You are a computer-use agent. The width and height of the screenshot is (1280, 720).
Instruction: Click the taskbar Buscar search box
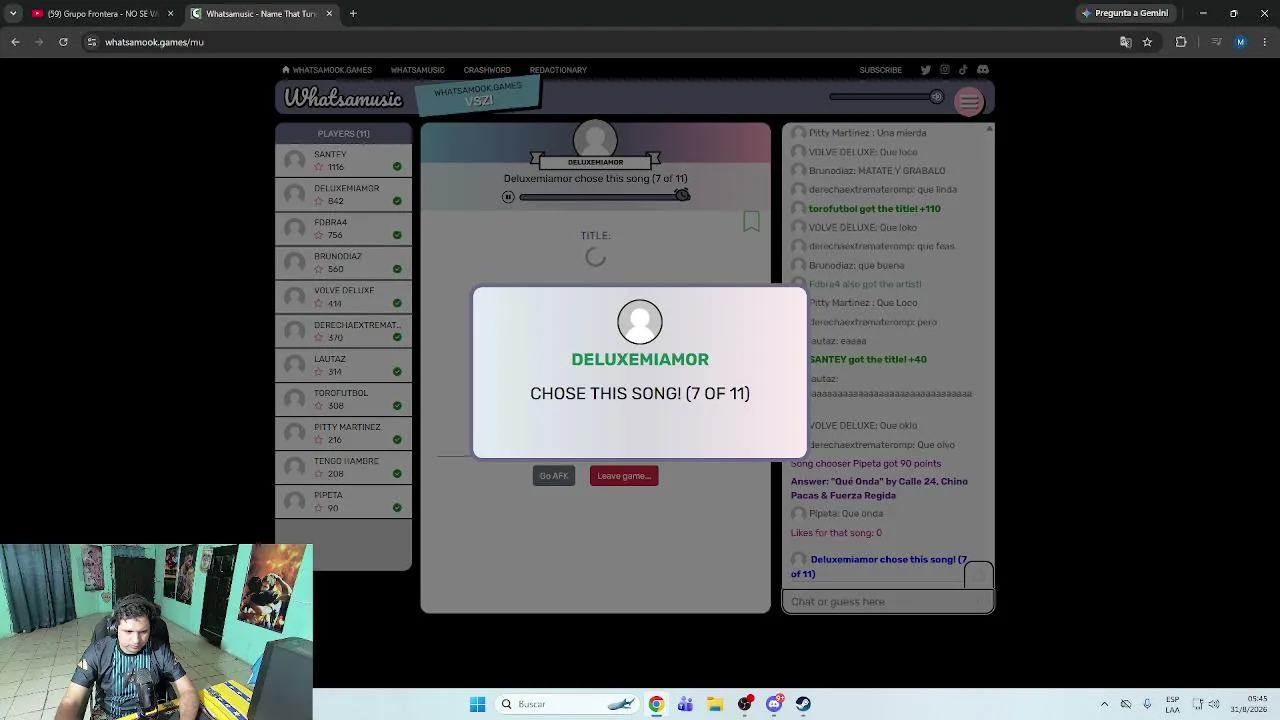tap(566, 704)
